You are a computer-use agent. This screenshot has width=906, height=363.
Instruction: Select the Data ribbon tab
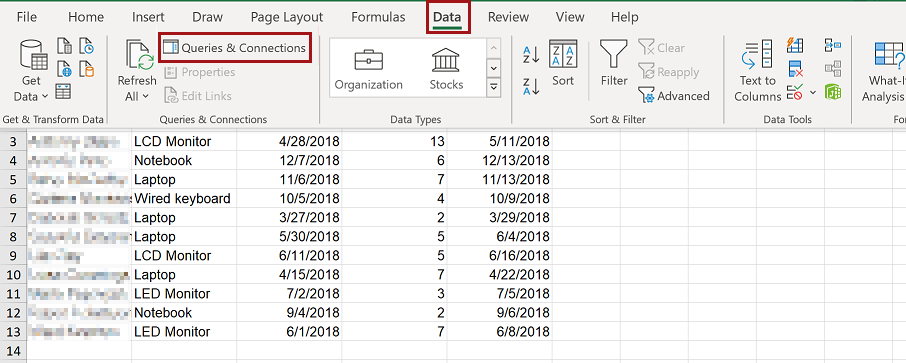coord(447,17)
